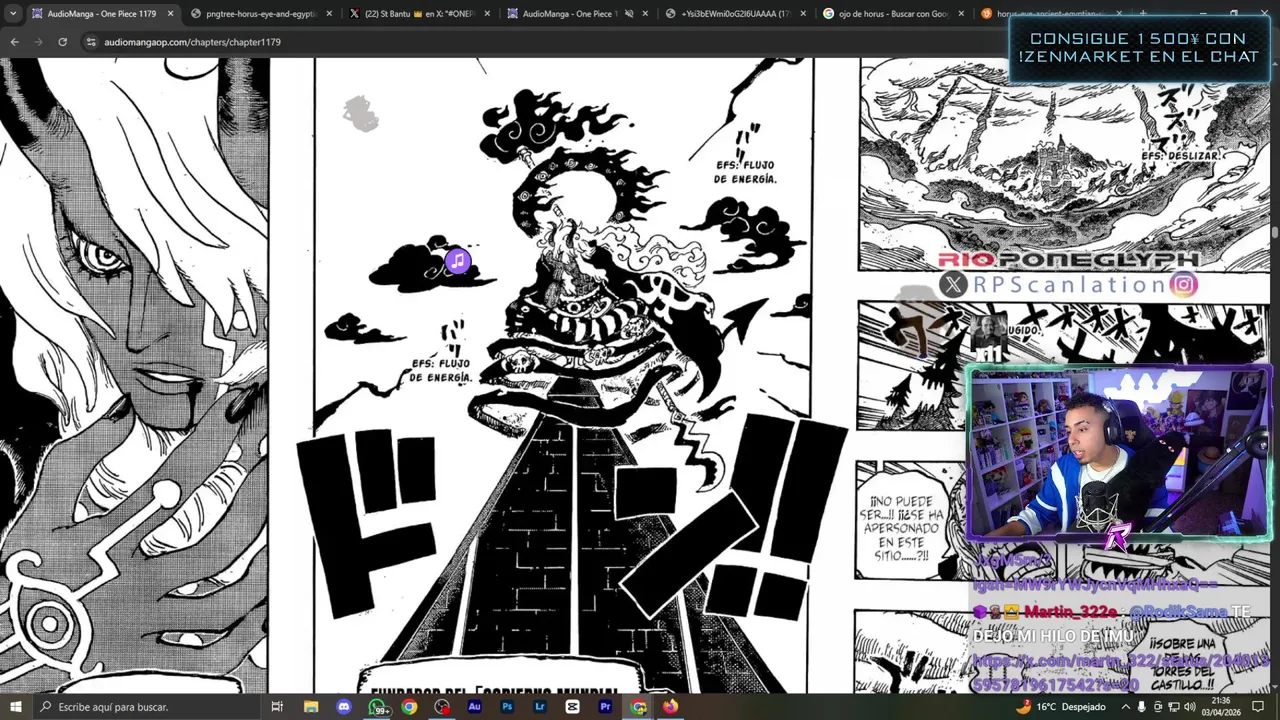Reload the AudioManga page

[x=62, y=42]
